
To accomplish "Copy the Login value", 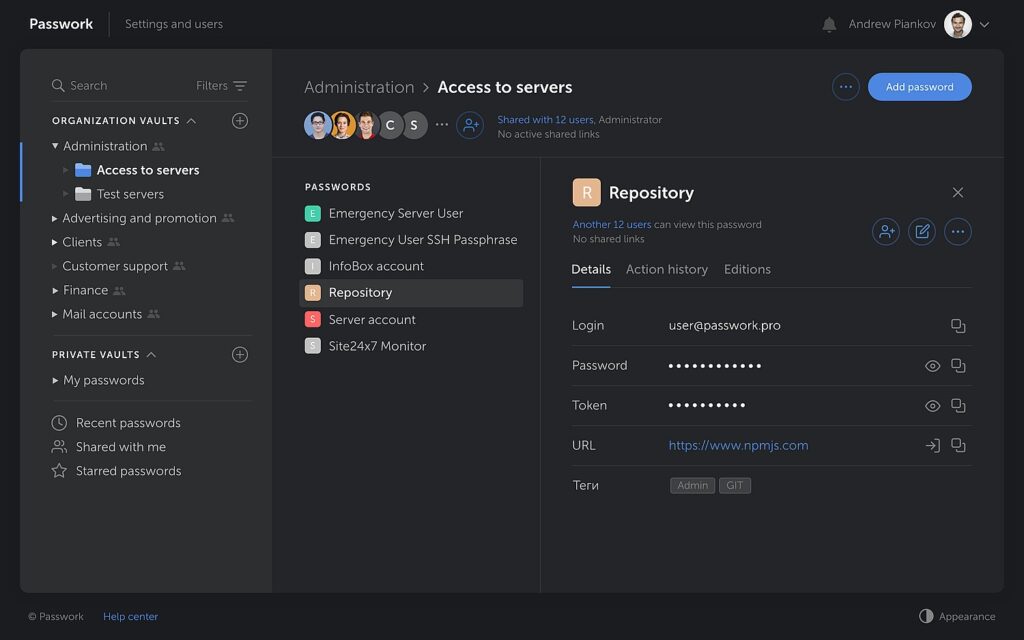I will pyautogui.click(x=958, y=326).
